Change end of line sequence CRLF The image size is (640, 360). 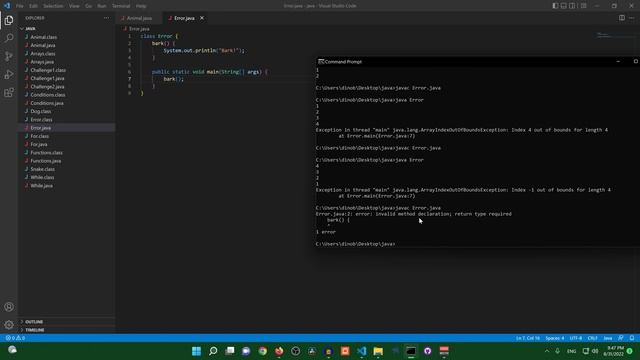pyautogui.click(x=592, y=338)
